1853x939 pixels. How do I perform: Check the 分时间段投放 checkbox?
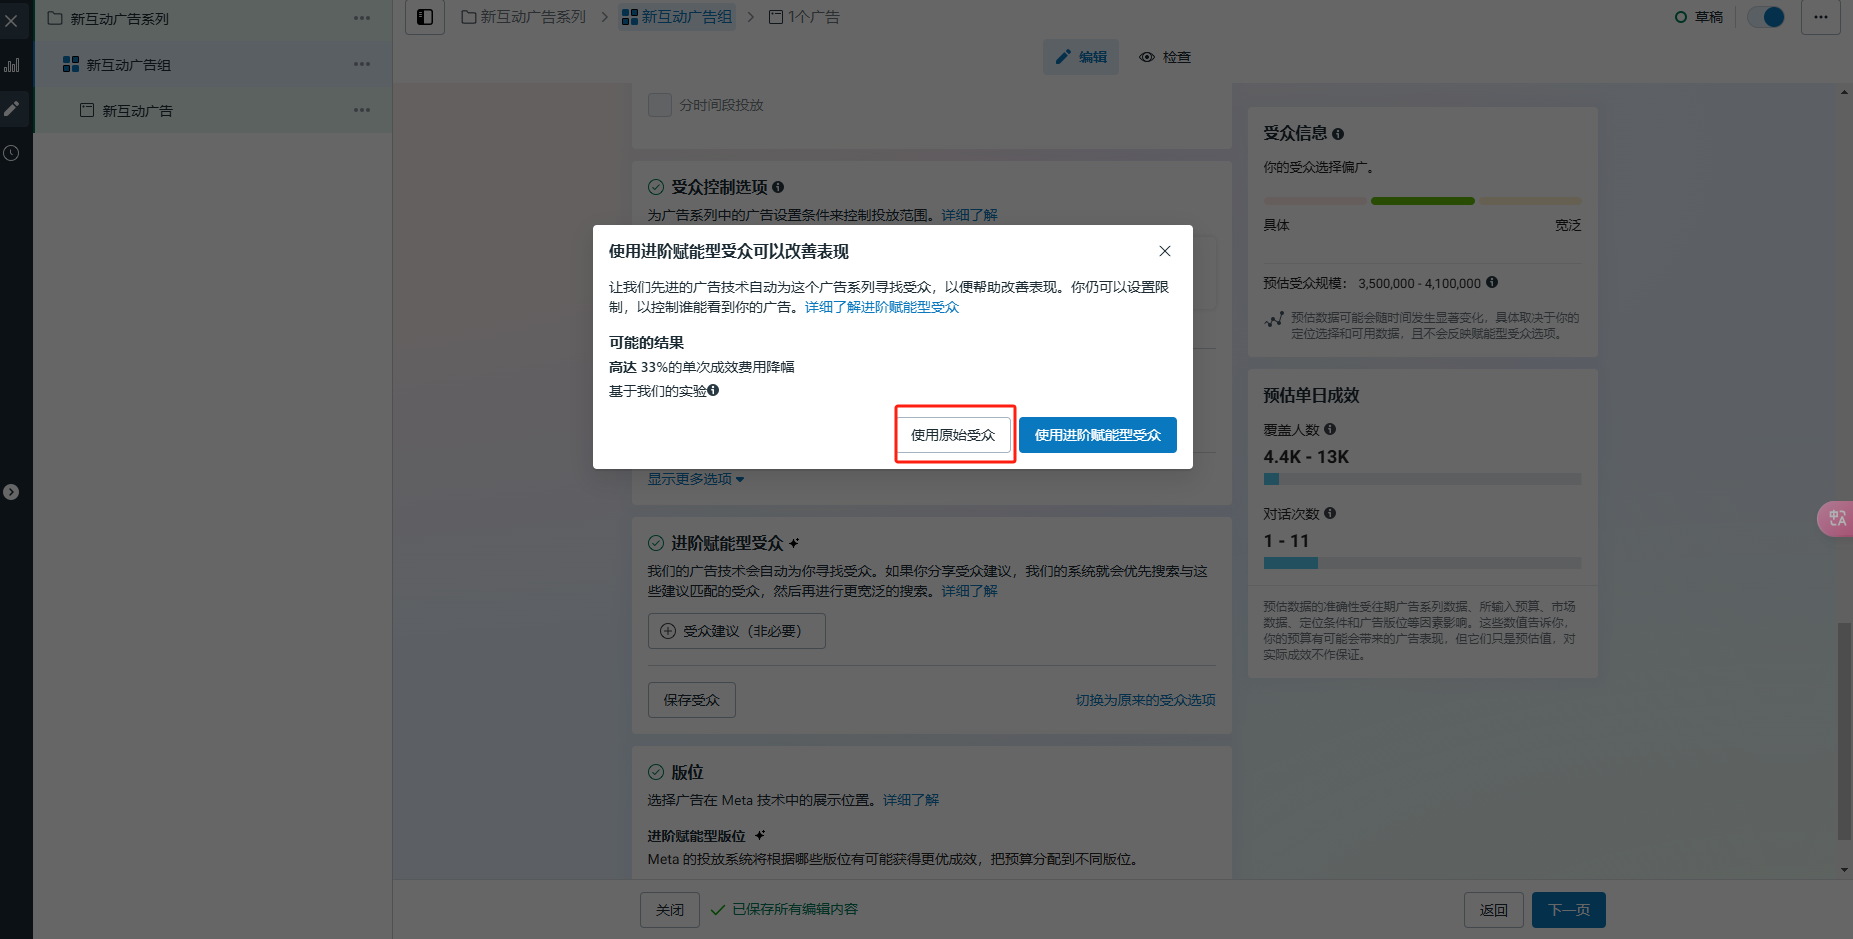click(660, 105)
